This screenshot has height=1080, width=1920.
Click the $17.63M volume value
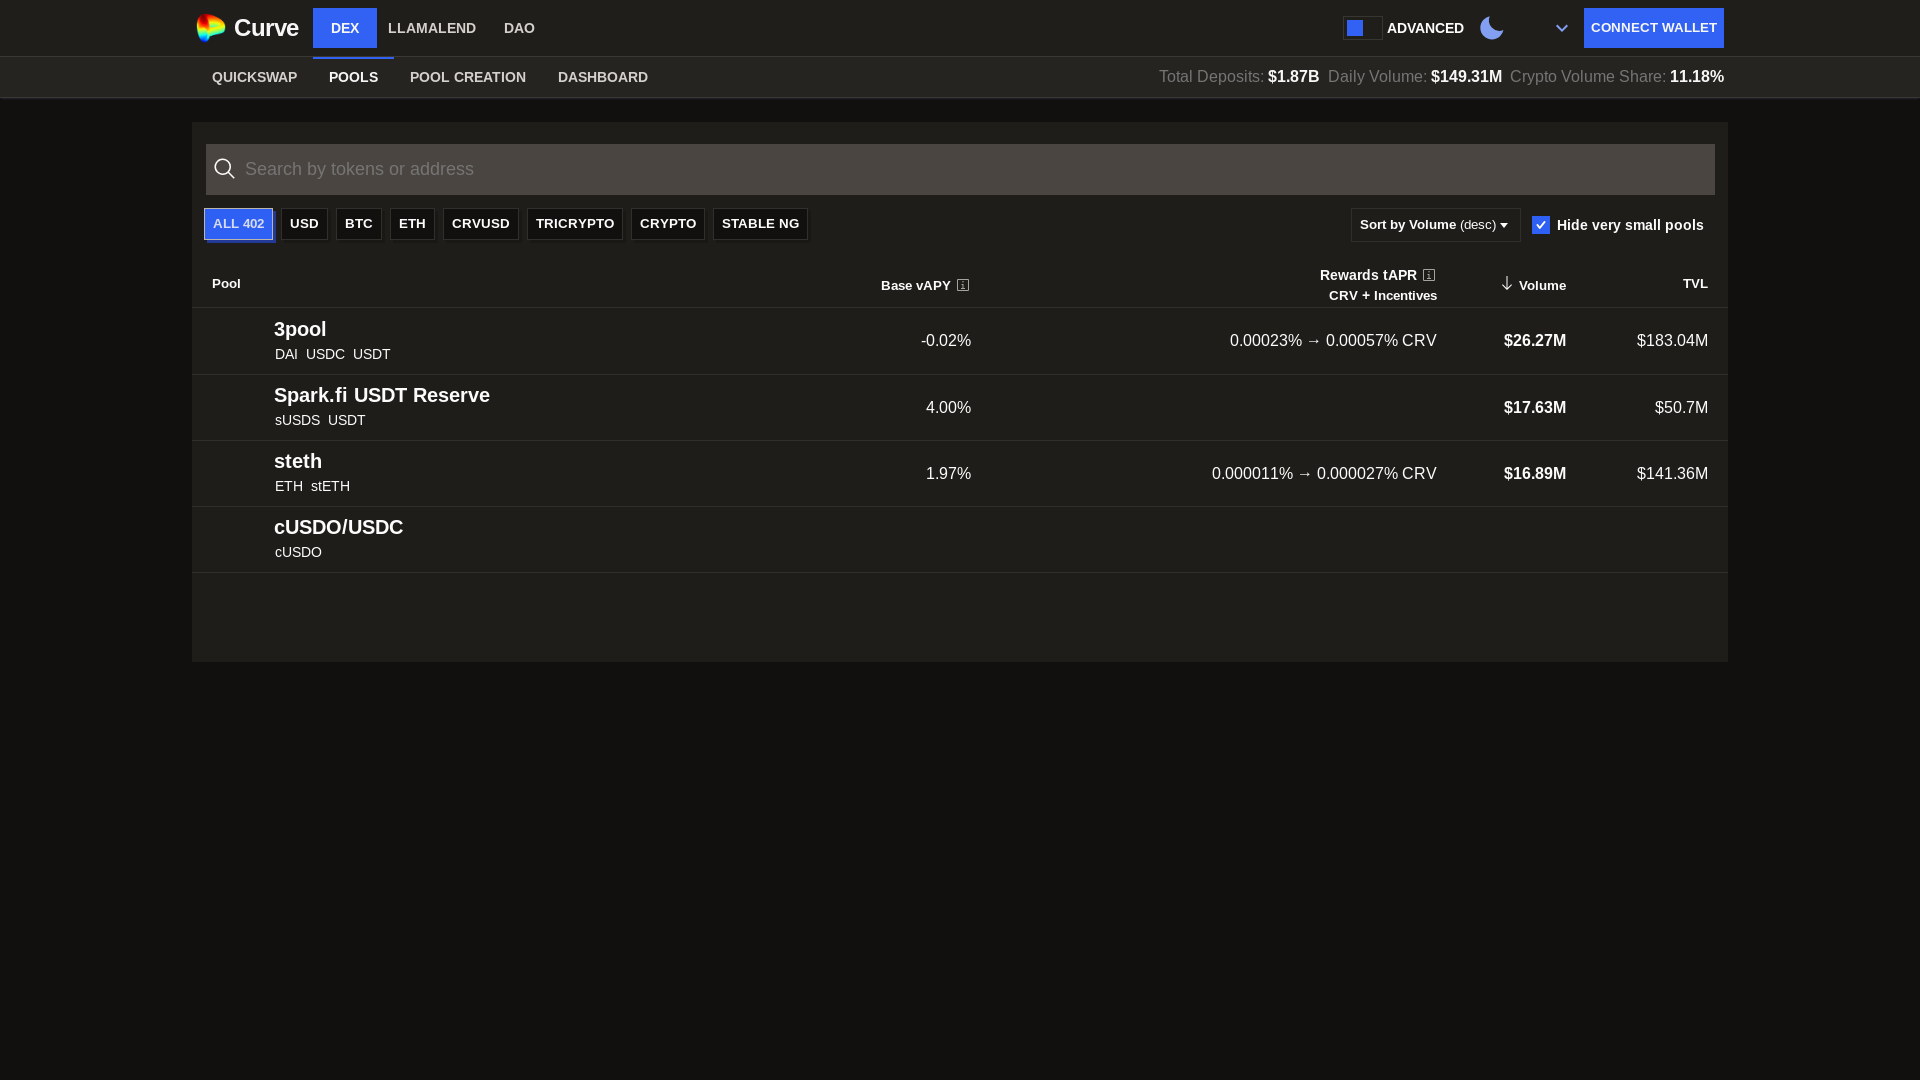coord(1535,408)
